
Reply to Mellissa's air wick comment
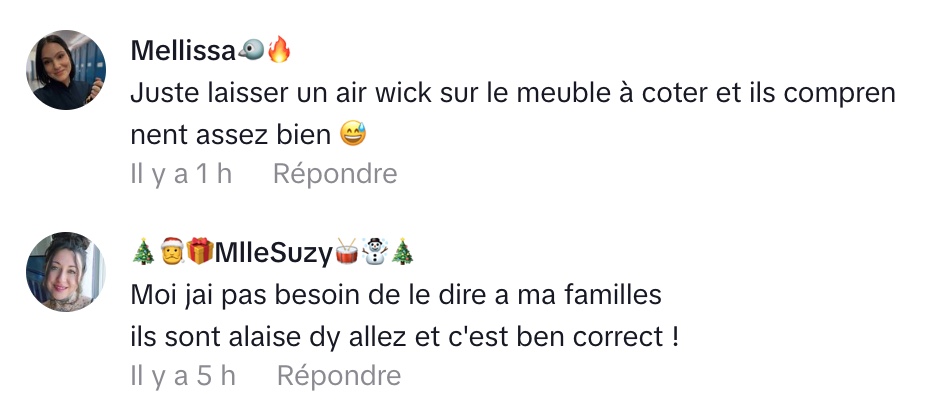(335, 174)
